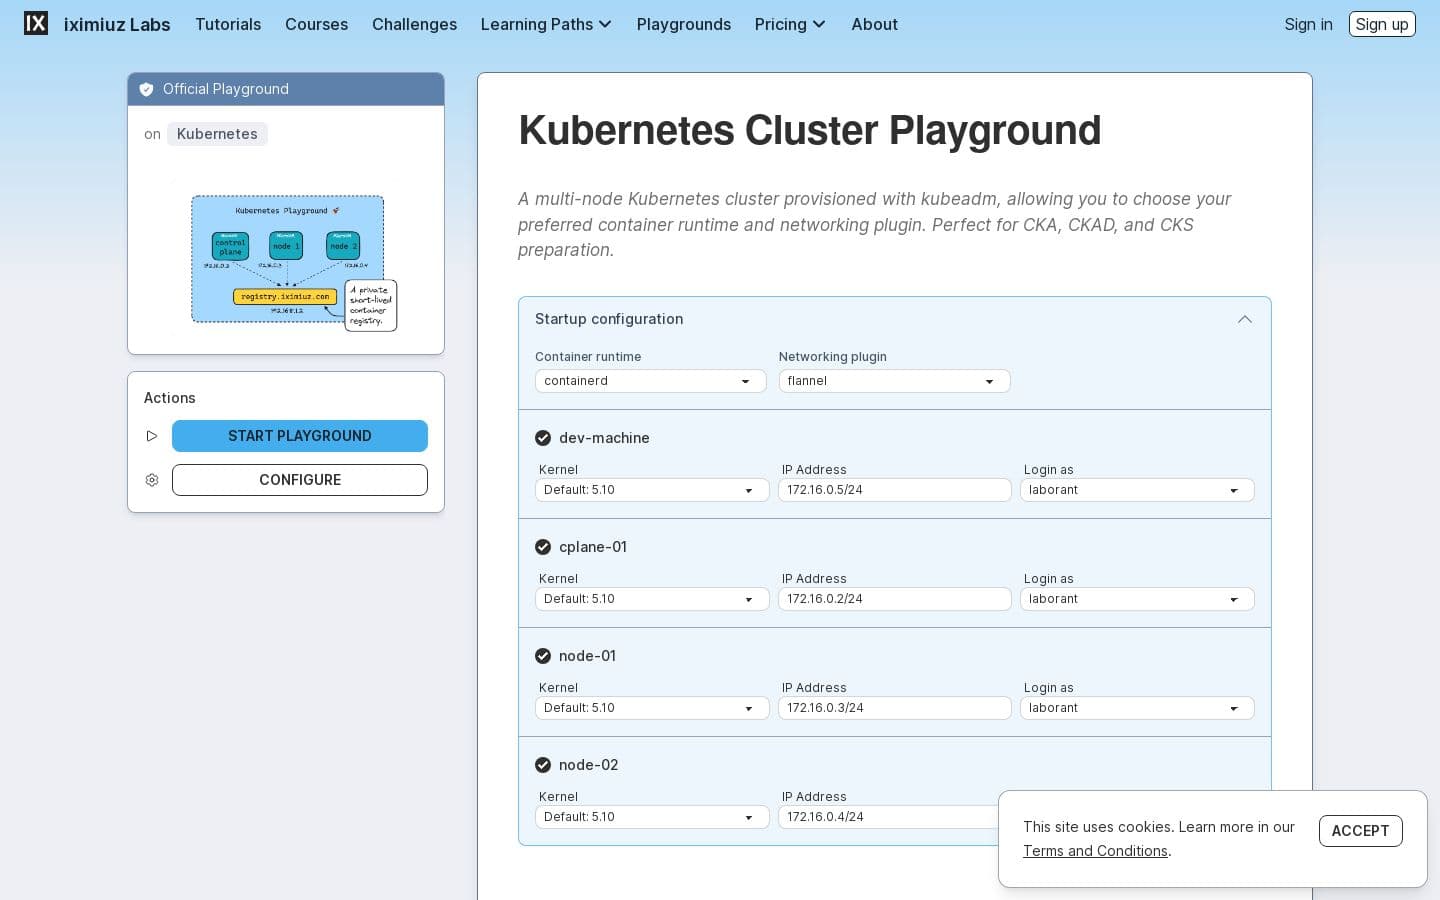Expand the Learning Paths menu
The height and width of the screenshot is (900, 1440).
pyautogui.click(x=546, y=24)
